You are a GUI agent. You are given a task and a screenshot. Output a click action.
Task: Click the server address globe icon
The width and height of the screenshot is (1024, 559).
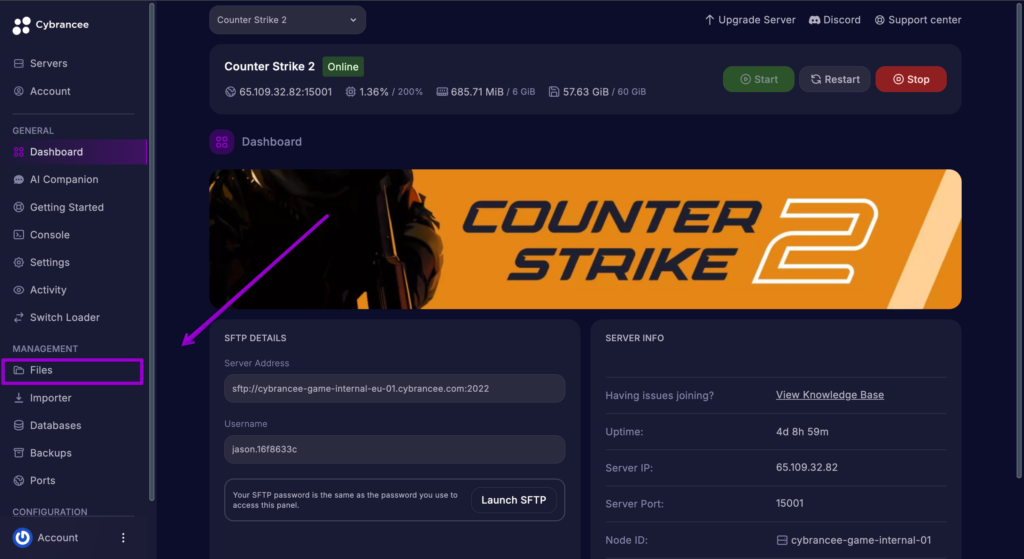pos(230,92)
